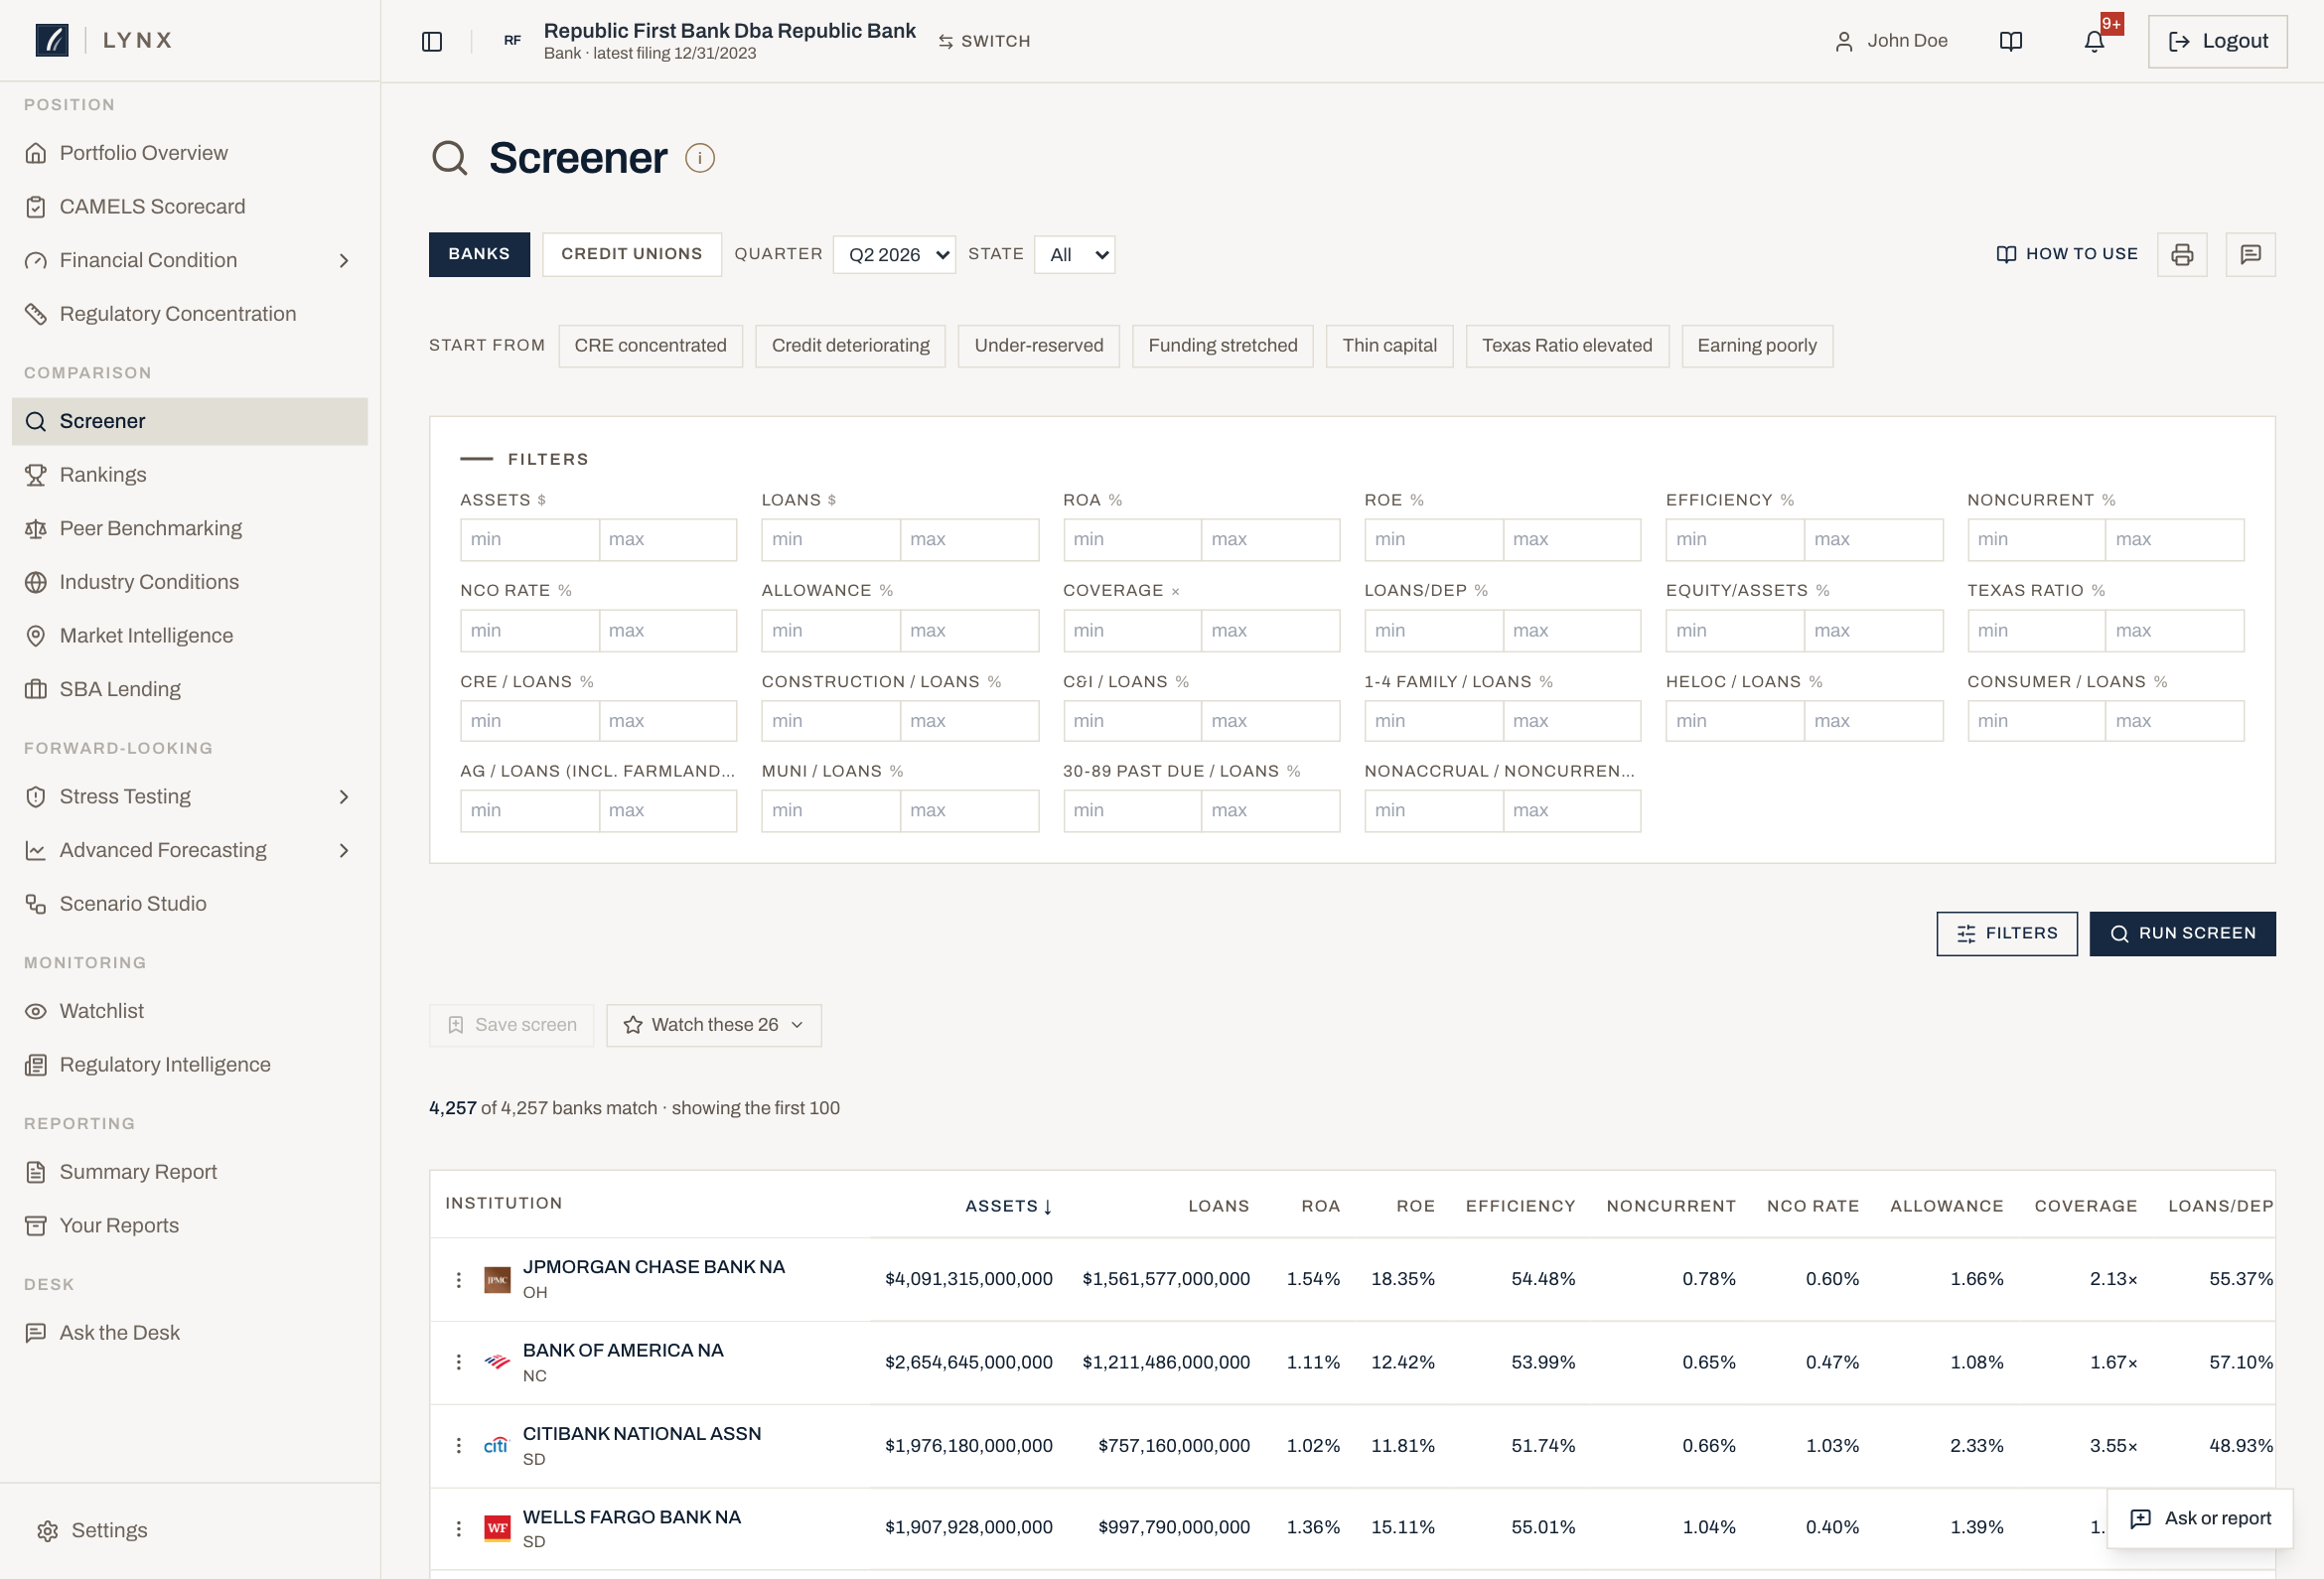Expand Stress Testing submenu
Viewport: 2324px width, 1579px height.
(x=344, y=796)
